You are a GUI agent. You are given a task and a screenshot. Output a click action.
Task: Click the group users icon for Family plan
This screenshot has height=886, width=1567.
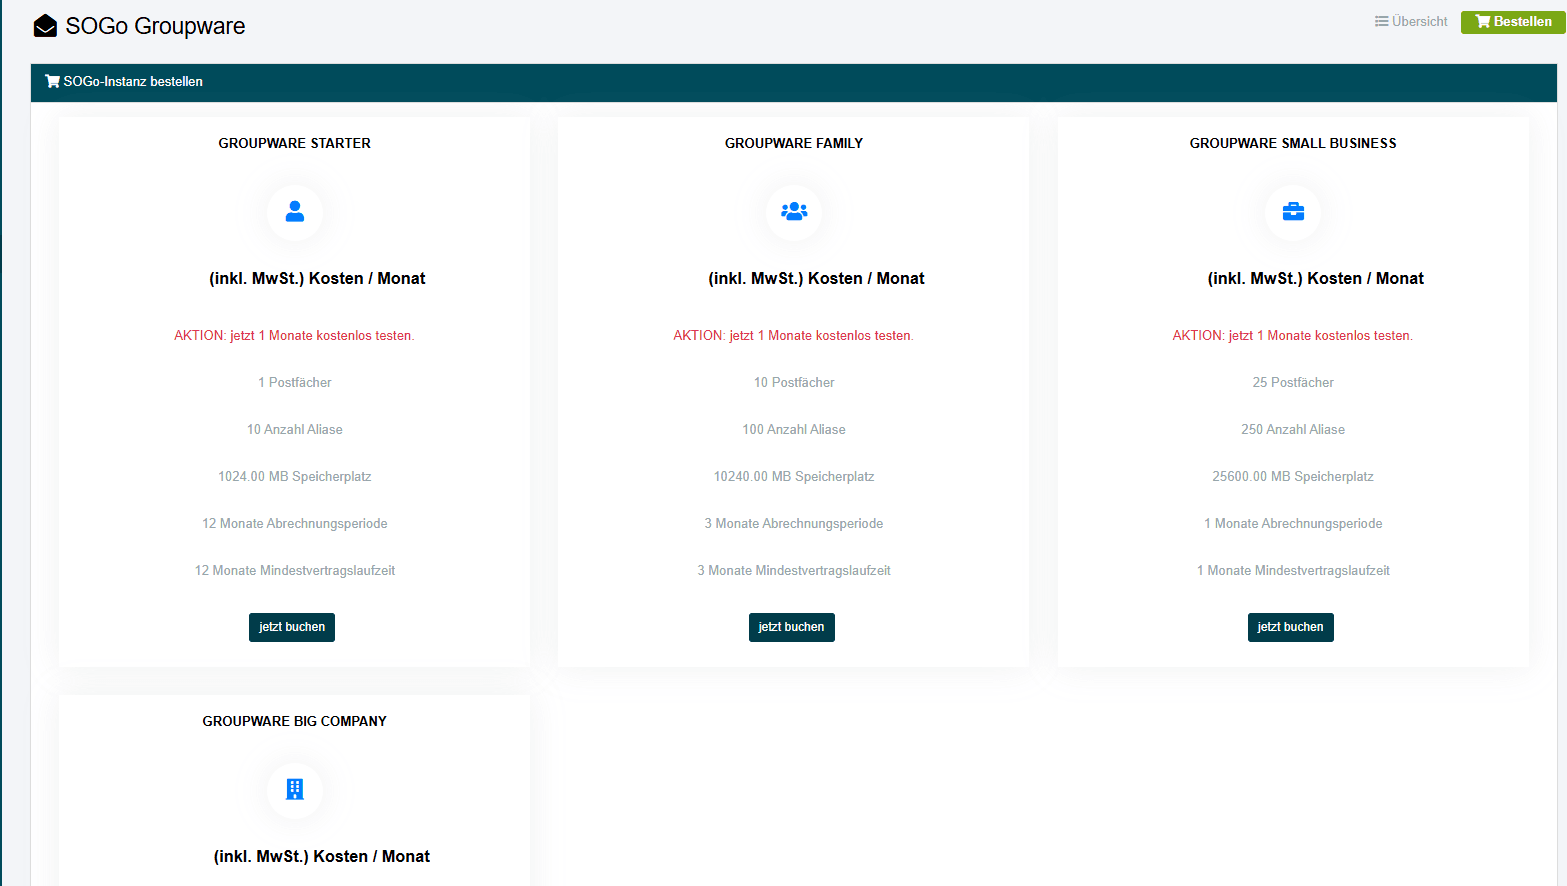coord(794,212)
